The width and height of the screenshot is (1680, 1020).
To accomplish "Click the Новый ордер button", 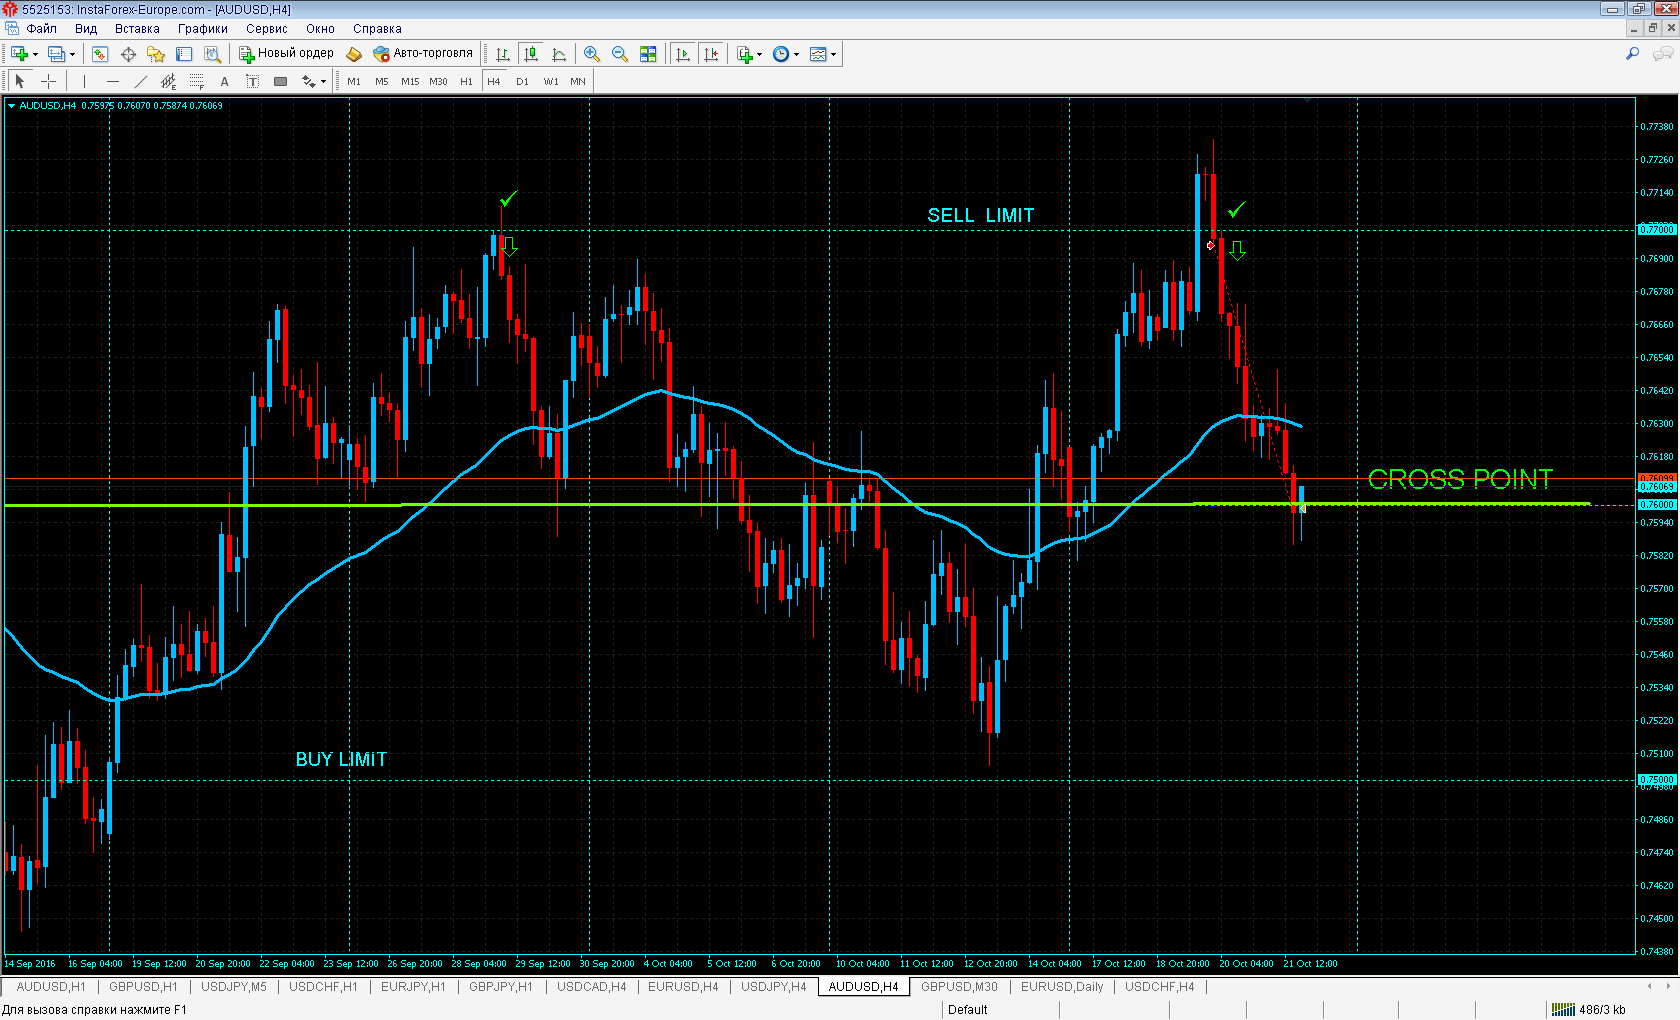I will click(x=286, y=54).
